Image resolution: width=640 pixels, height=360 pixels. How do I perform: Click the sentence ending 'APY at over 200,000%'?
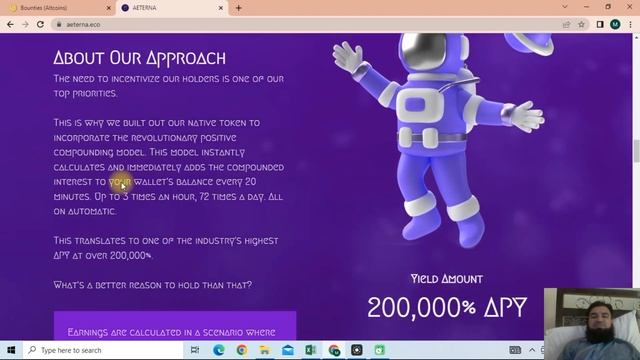point(166,248)
